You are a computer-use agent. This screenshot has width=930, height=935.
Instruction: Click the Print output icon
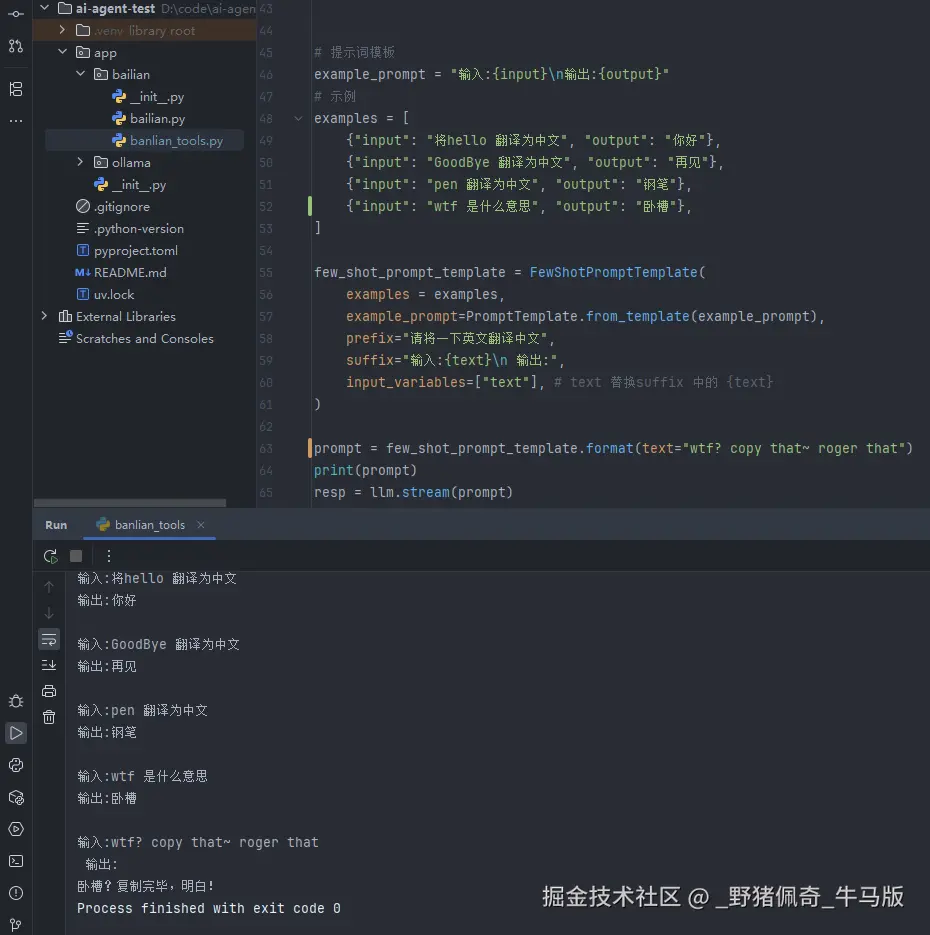pos(49,691)
